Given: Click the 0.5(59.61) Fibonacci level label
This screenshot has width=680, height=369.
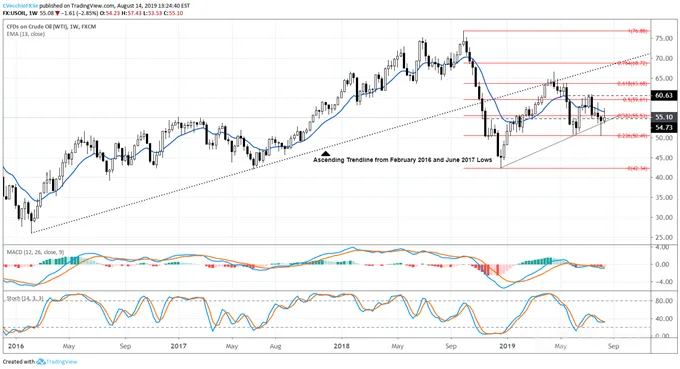Looking at the screenshot, I should (x=635, y=100).
